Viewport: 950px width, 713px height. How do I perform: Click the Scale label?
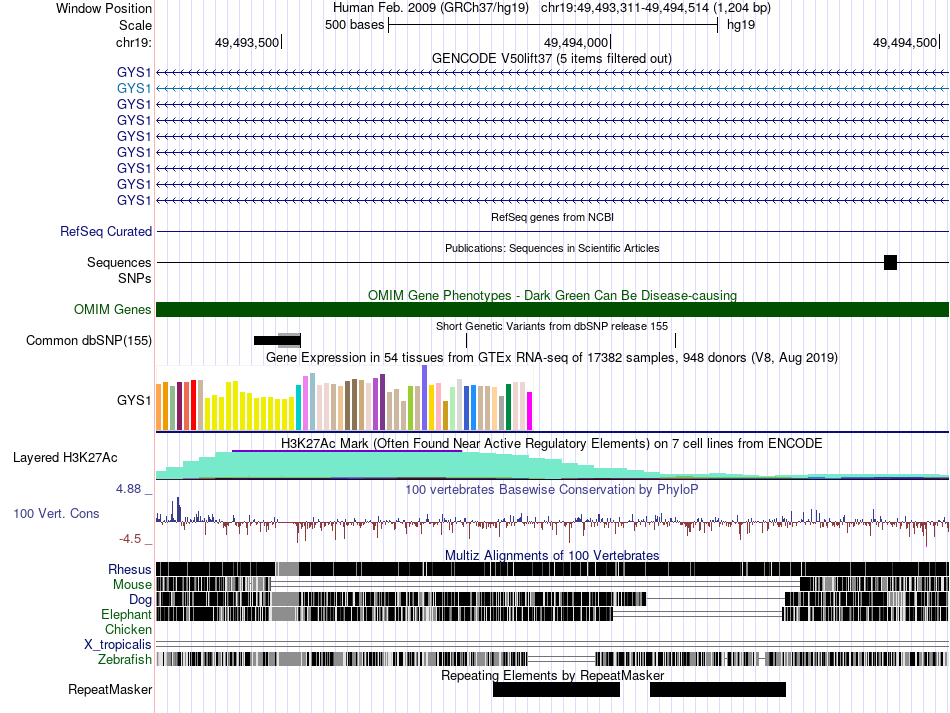click(135, 25)
